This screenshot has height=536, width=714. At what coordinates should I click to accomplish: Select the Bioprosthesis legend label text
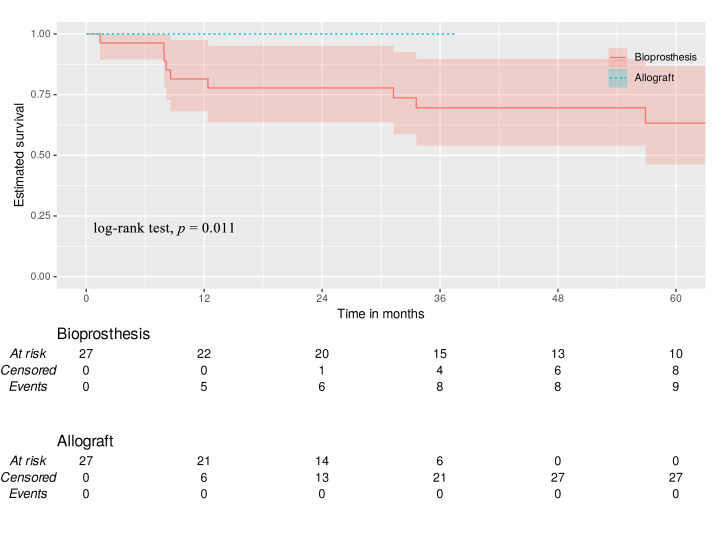tap(666, 57)
